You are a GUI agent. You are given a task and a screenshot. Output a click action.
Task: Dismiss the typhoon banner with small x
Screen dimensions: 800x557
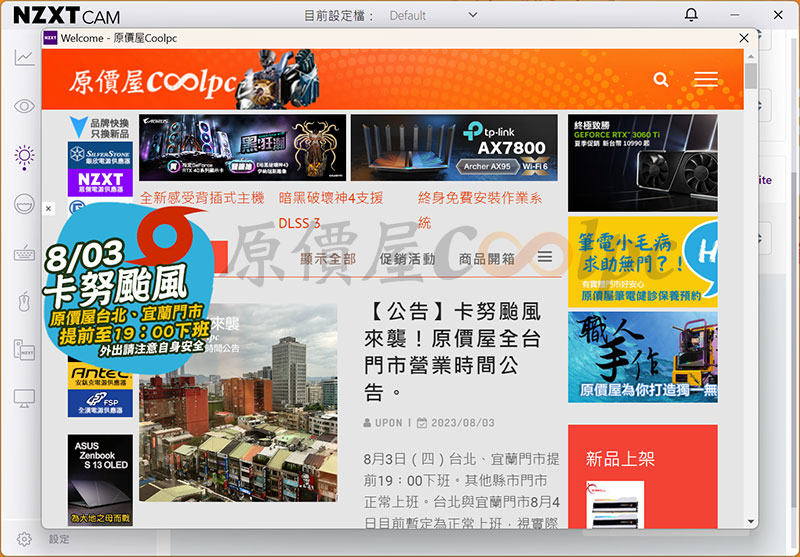point(48,209)
